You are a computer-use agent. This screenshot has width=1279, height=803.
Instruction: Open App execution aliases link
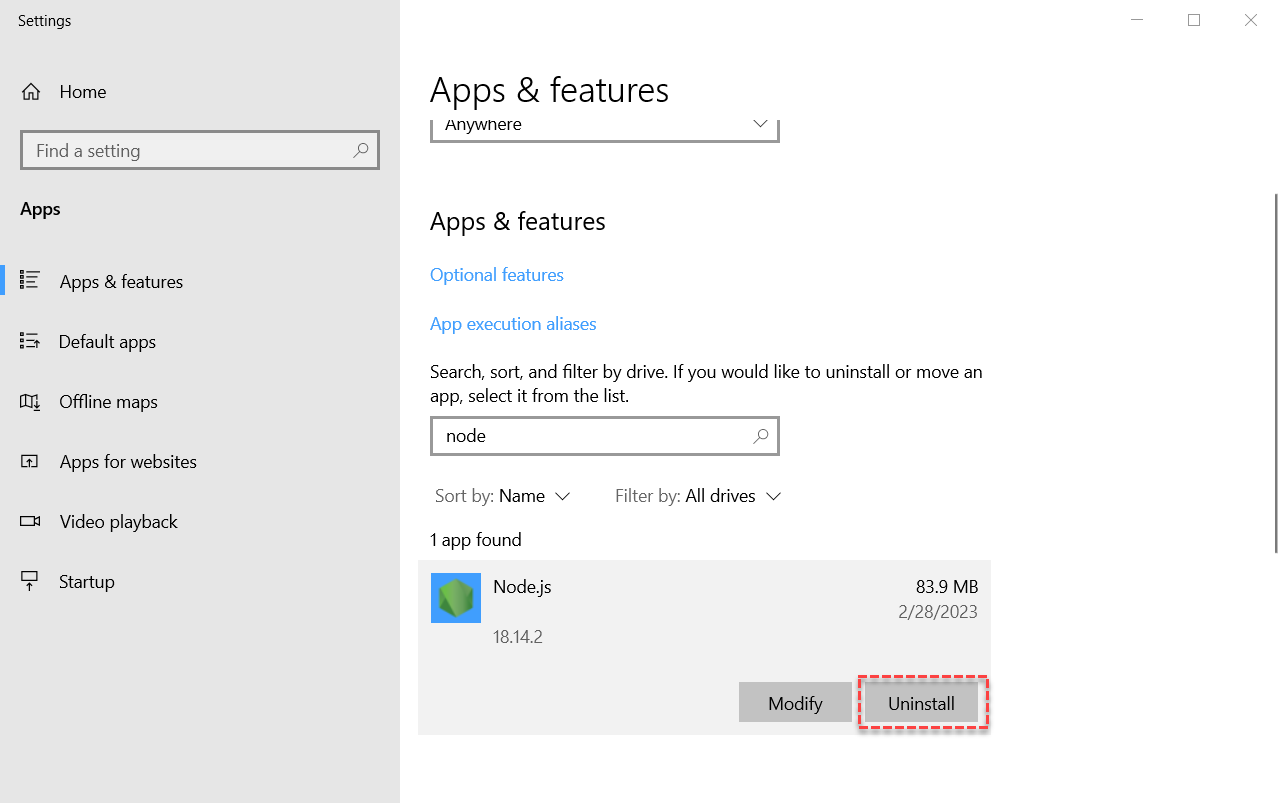tap(513, 324)
